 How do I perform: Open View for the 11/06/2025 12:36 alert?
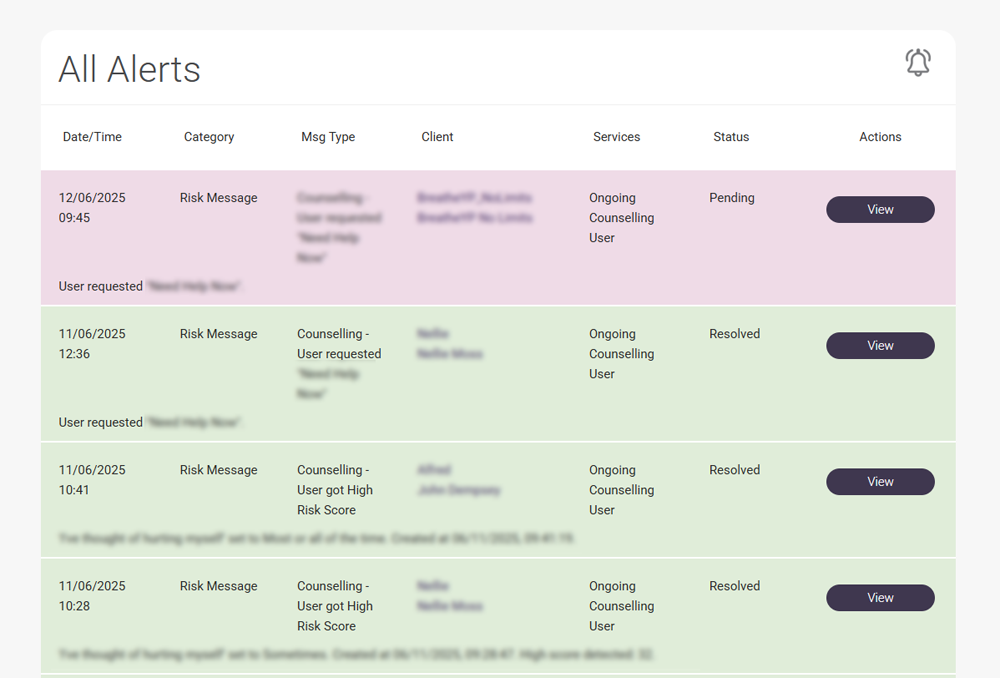tap(880, 346)
